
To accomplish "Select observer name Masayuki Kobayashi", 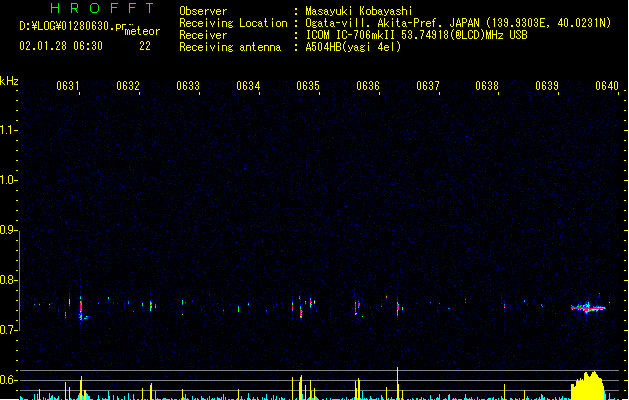I will 359,11.
